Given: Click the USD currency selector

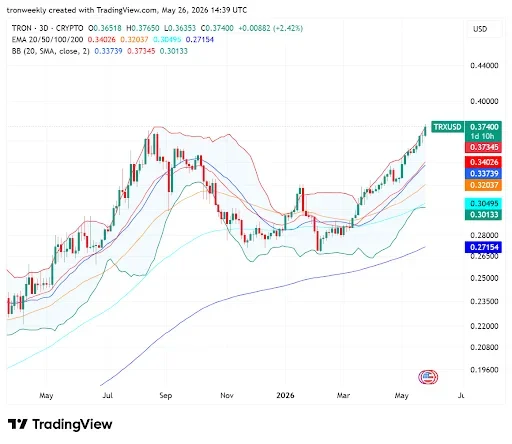Looking at the screenshot, I should [484, 29].
